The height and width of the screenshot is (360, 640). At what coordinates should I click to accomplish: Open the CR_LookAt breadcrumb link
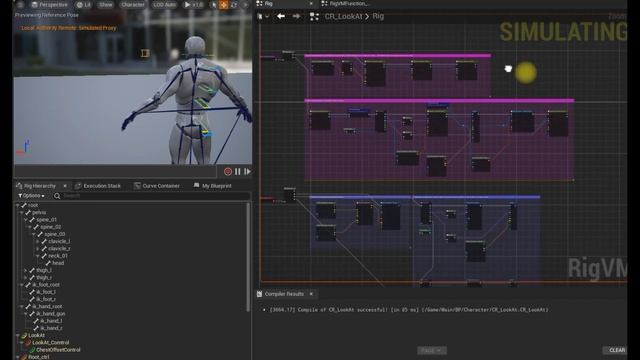tap(343, 16)
